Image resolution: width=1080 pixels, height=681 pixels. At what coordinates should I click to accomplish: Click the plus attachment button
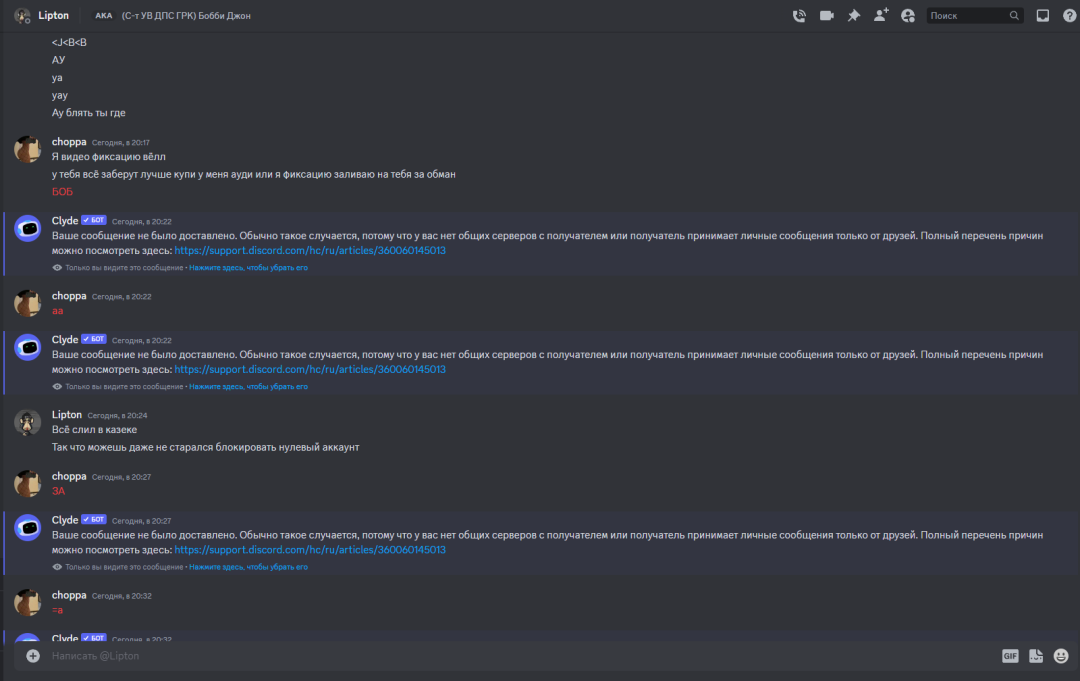click(33, 656)
